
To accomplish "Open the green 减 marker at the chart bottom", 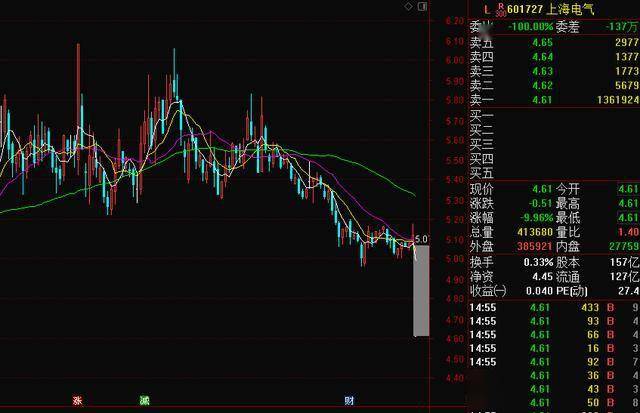I will tap(144, 400).
